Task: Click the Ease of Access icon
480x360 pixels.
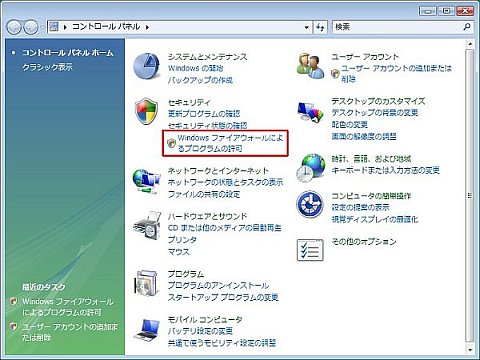Action: pos(310,204)
